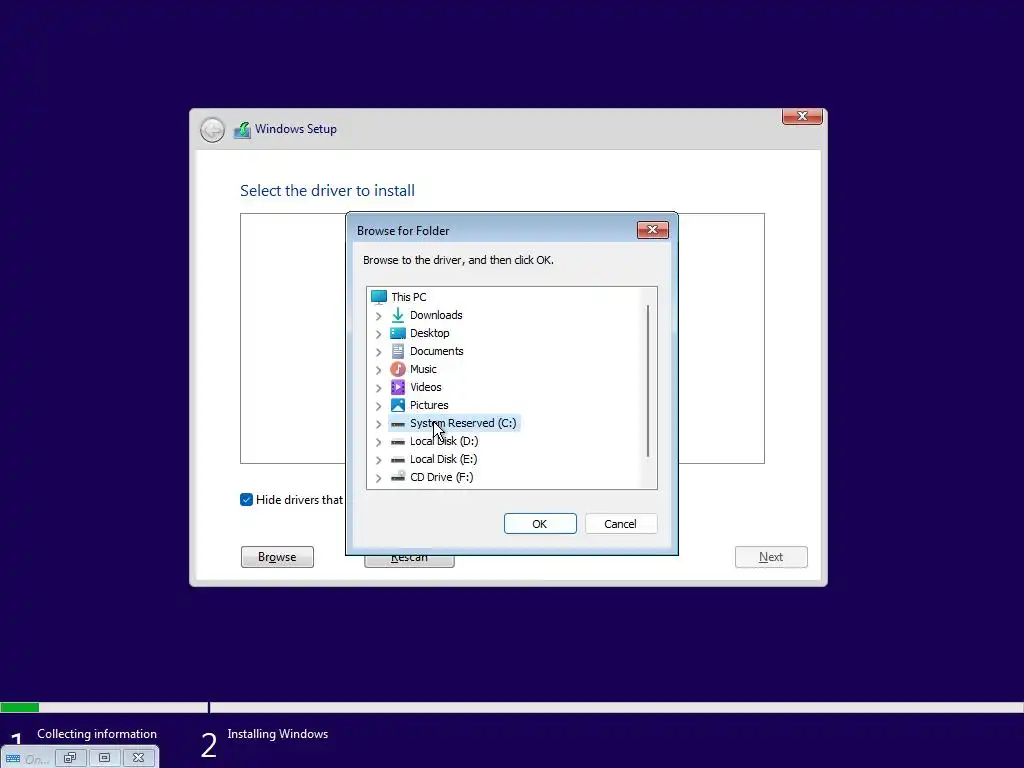Expand the Pictures tree node
The image size is (1024, 768).
pos(378,406)
